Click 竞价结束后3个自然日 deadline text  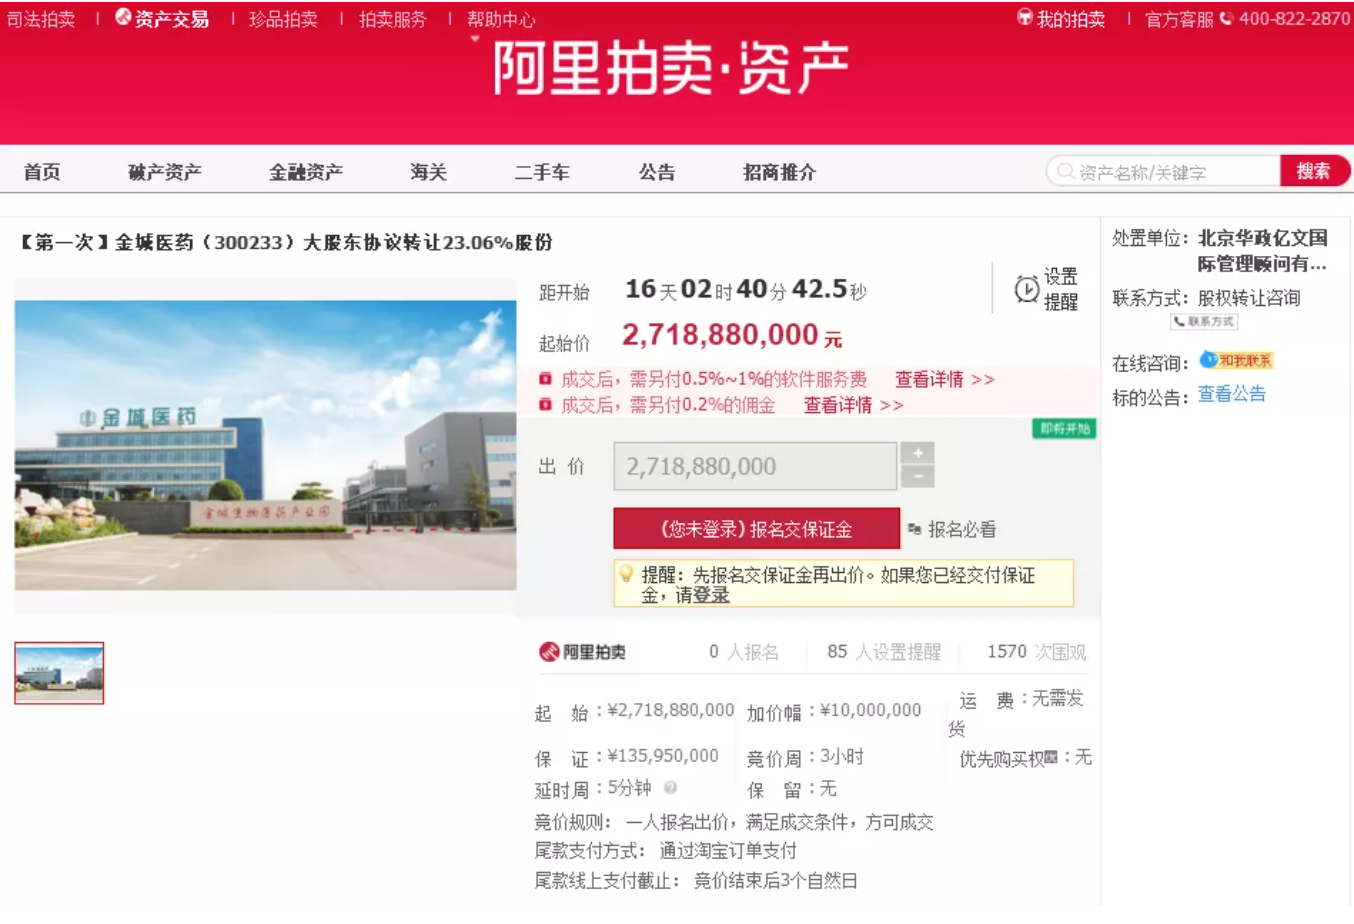pyautogui.click(x=775, y=881)
